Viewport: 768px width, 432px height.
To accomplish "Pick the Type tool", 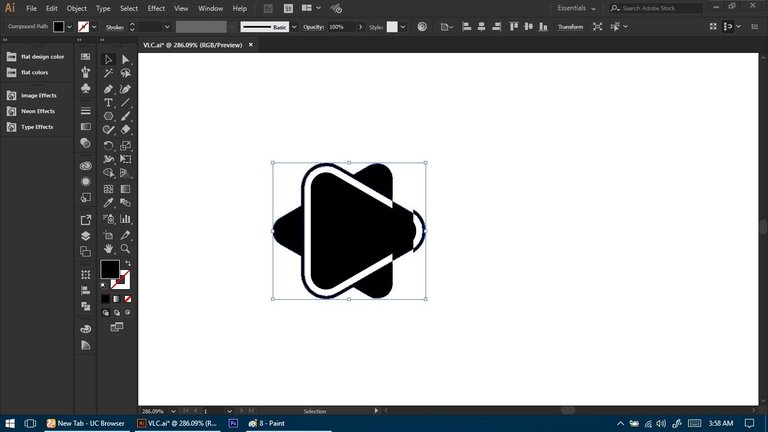I will click(108, 103).
